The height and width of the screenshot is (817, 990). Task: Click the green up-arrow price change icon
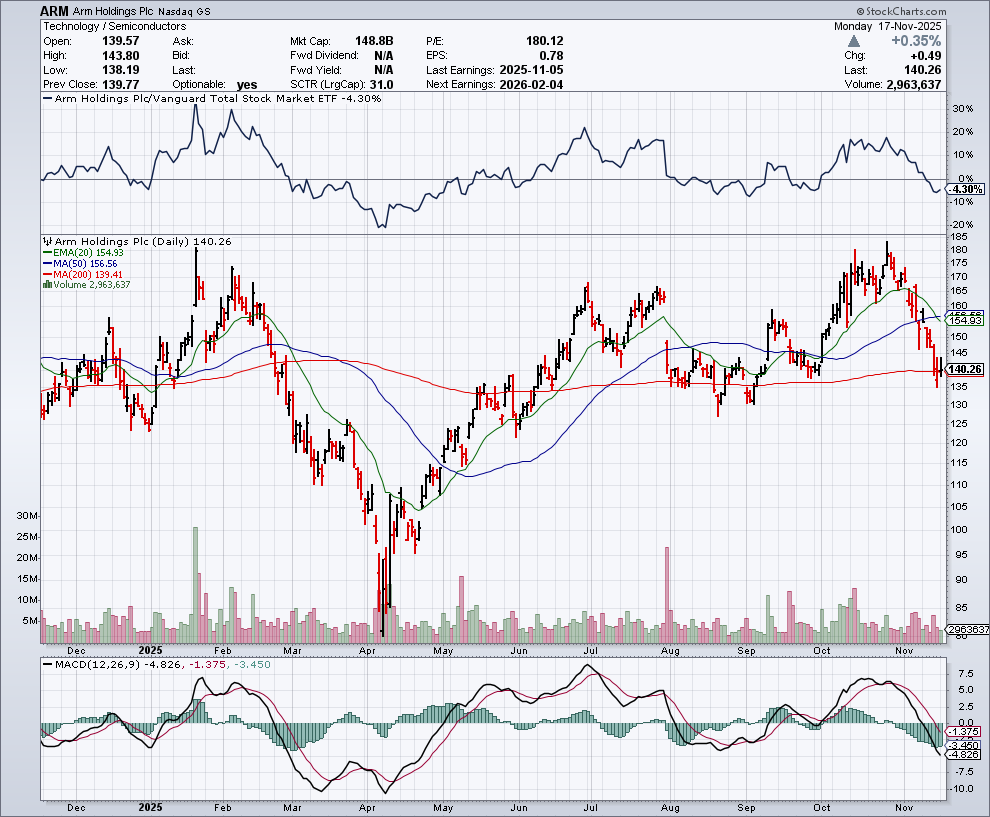(x=852, y=41)
